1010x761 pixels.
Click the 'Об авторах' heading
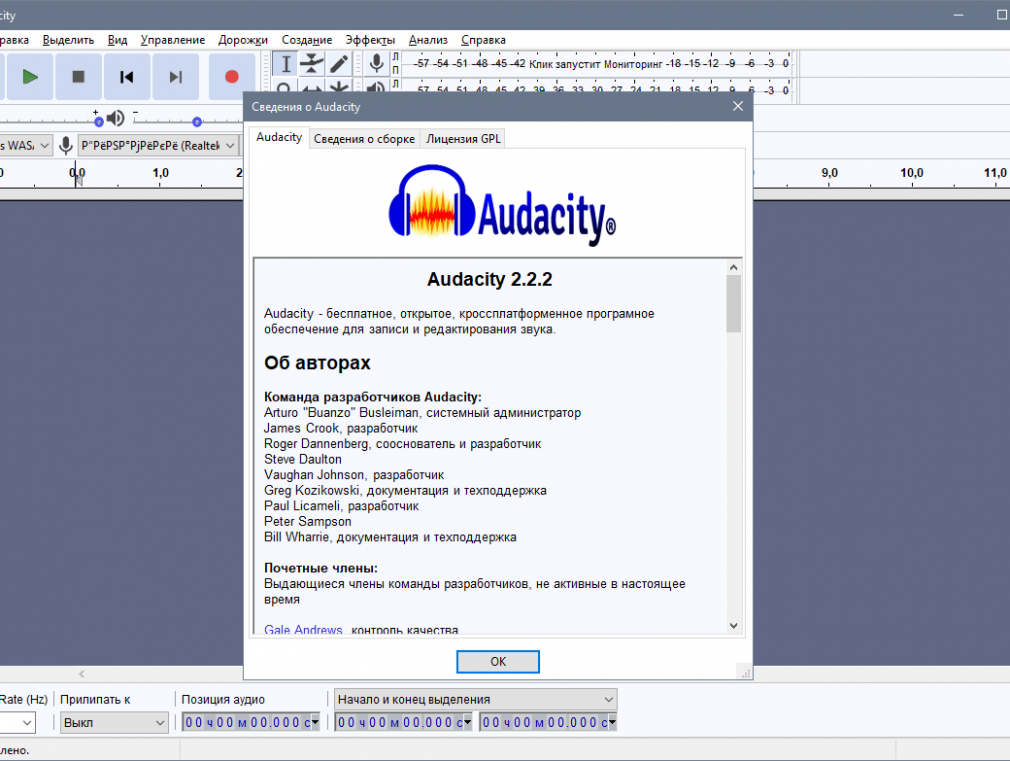(x=317, y=363)
